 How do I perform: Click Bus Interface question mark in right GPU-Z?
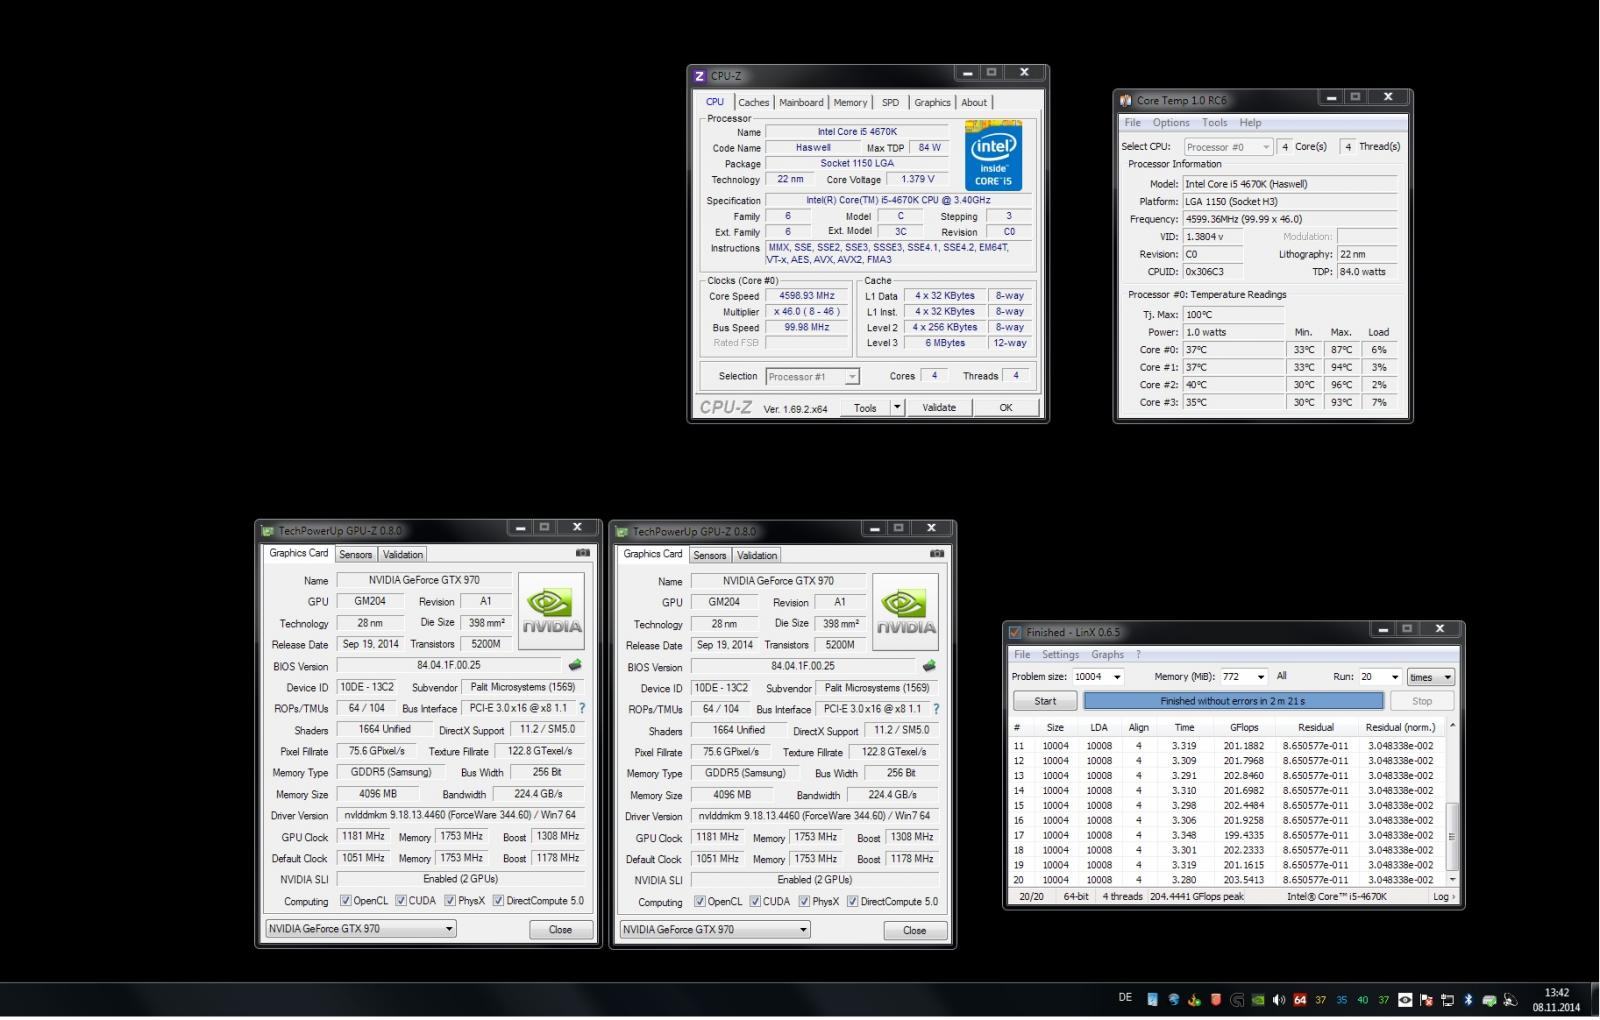[936, 709]
